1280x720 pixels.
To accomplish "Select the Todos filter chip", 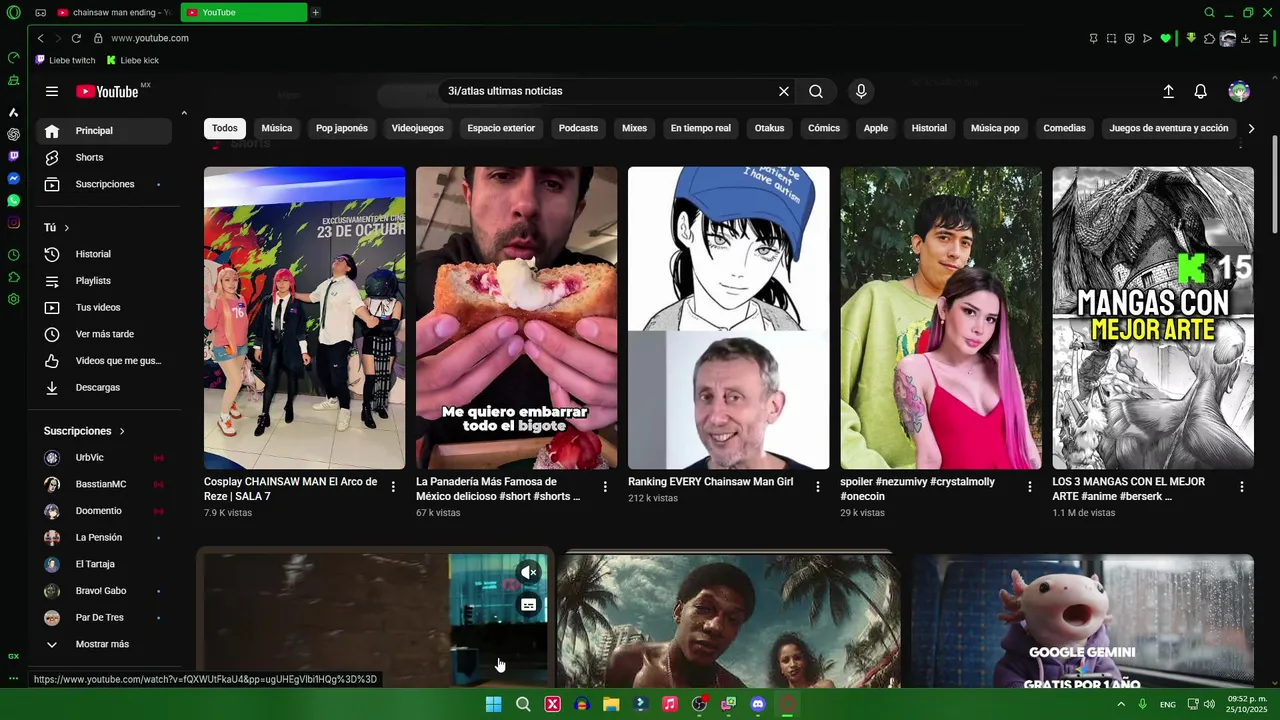I will [x=225, y=128].
